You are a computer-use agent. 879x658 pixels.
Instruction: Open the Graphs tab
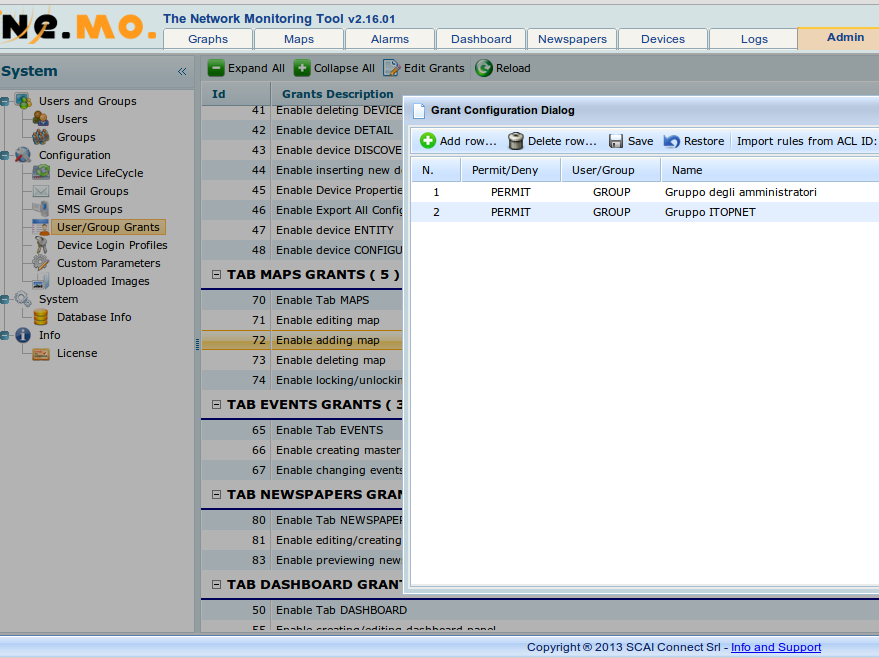(x=208, y=39)
